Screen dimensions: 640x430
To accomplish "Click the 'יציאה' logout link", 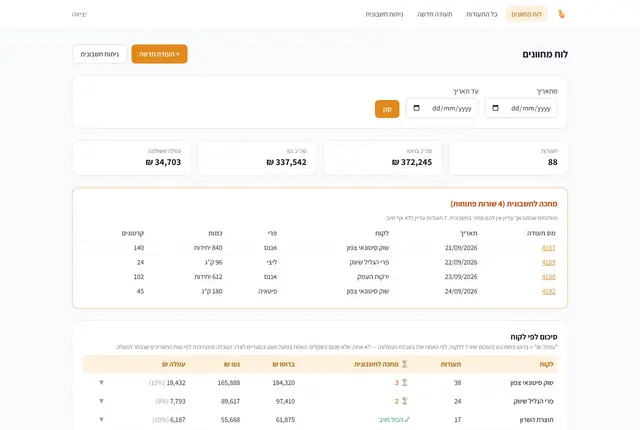I will tap(79, 14).
